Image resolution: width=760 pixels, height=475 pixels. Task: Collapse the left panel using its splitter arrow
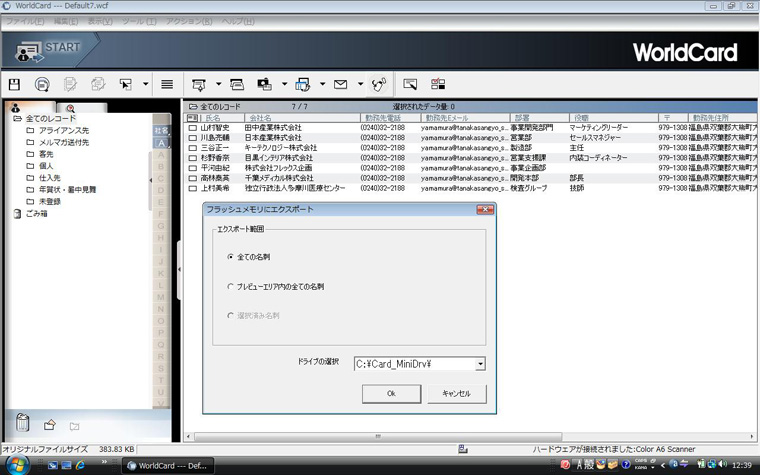click(x=179, y=269)
